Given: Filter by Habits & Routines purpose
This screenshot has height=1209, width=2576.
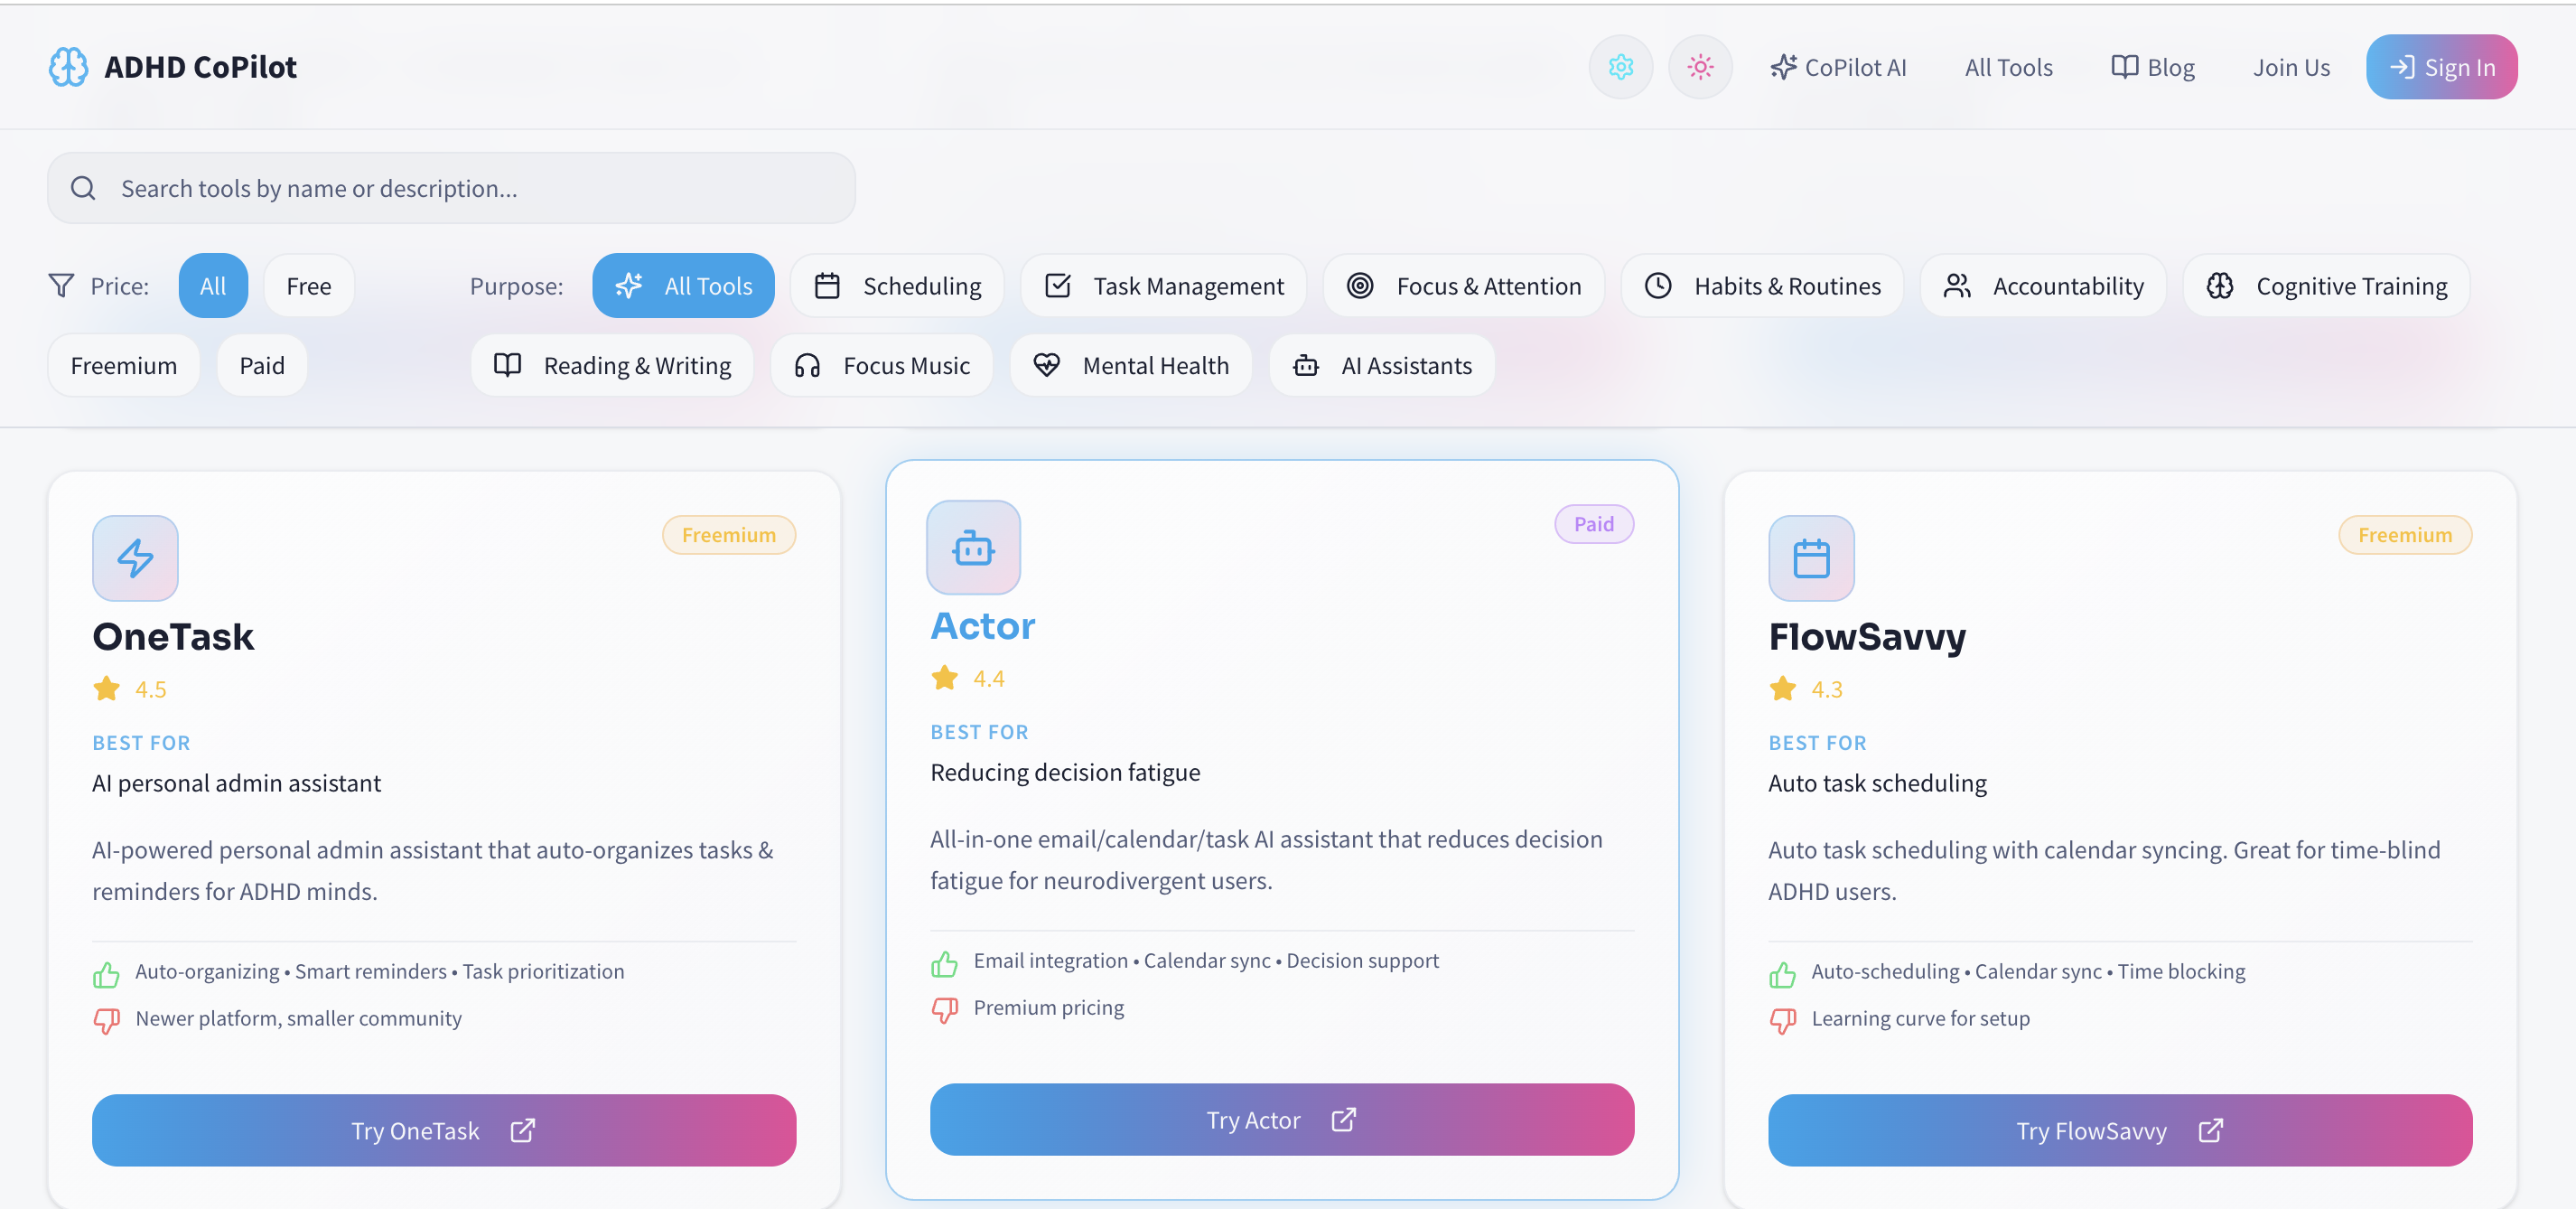Looking at the screenshot, I should (x=1762, y=286).
